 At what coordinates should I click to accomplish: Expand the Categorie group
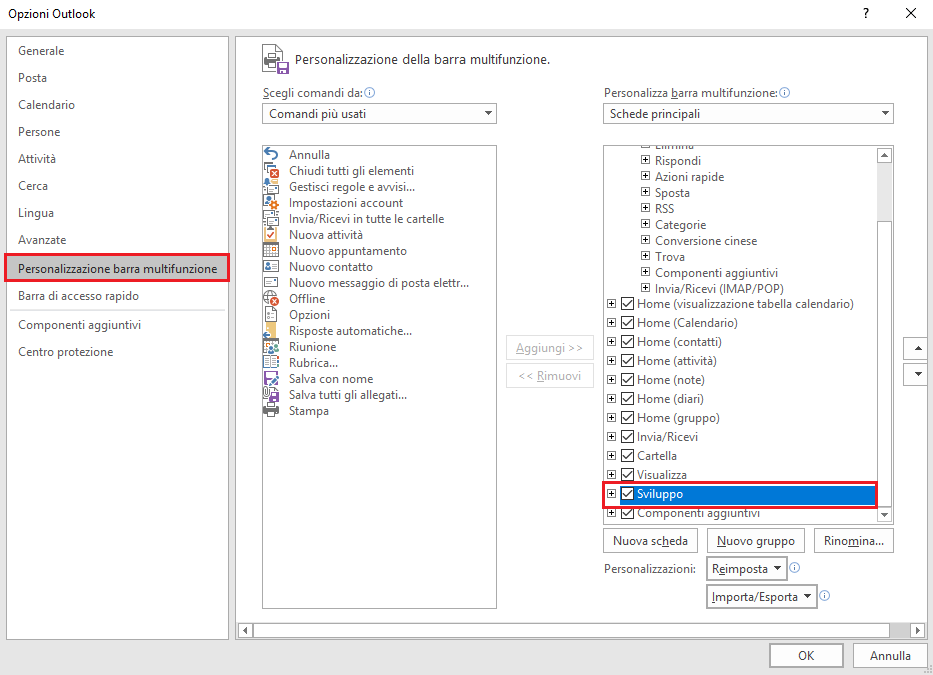645,224
